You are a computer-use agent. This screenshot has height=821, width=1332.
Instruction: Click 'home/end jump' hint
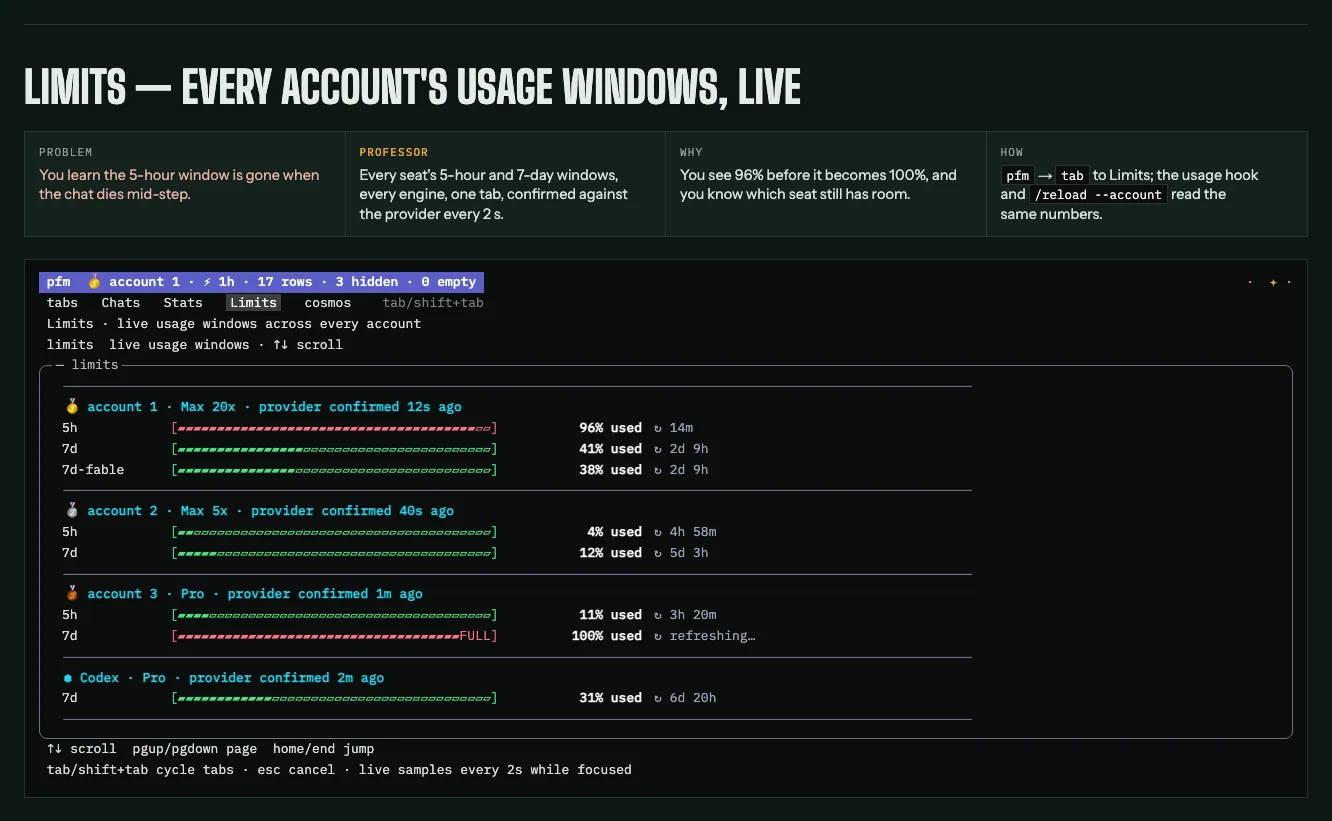(x=324, y=749)
